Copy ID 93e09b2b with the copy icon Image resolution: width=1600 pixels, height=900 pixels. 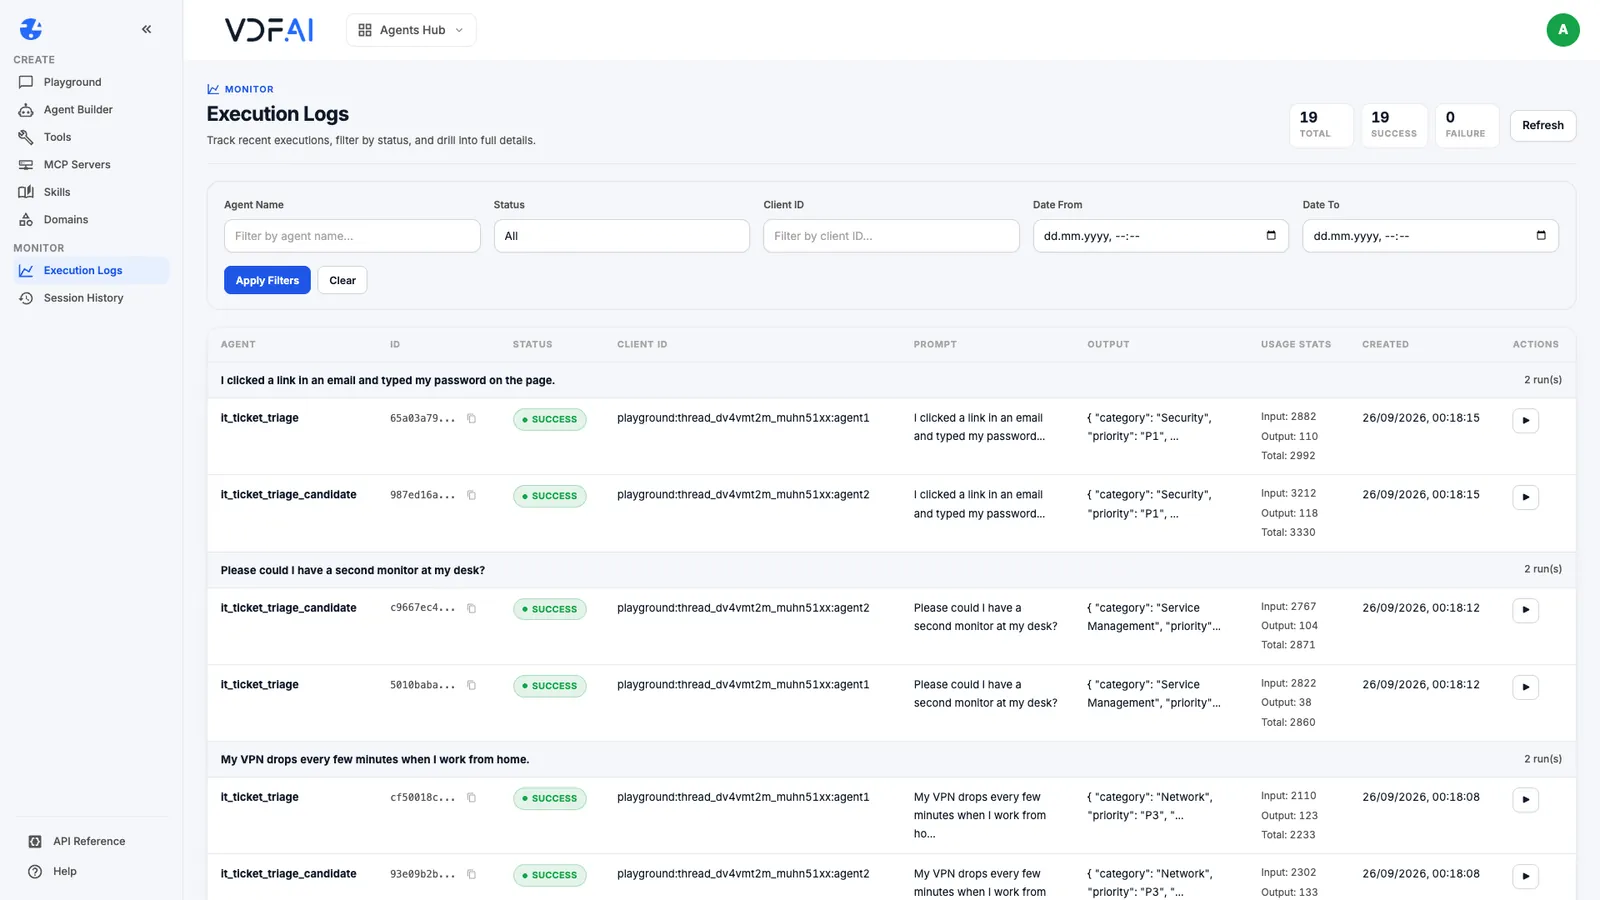472,875
